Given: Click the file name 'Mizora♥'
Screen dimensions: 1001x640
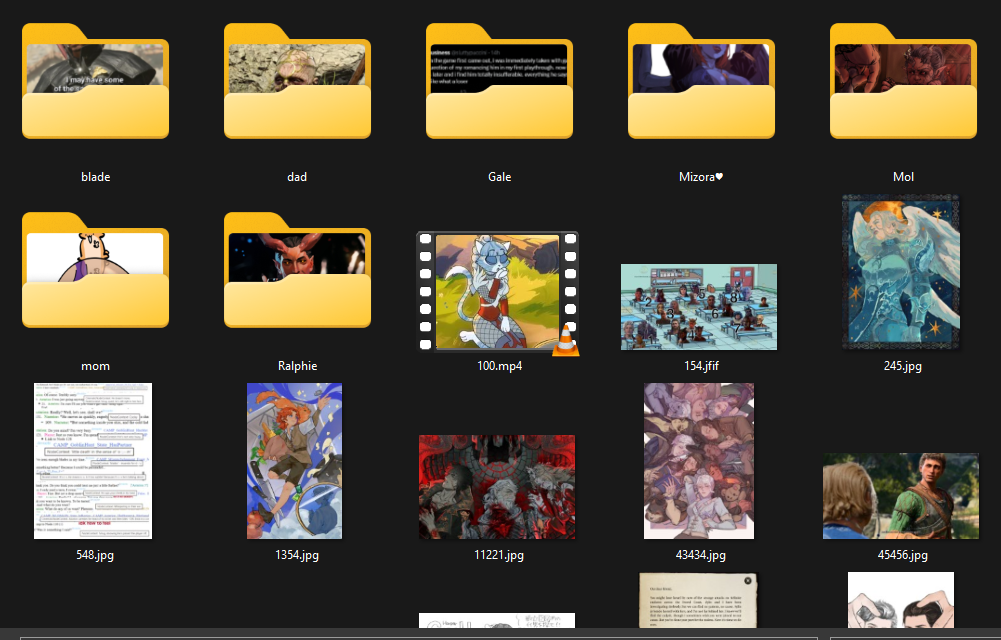Looking at the screenshot, I should click(701, 177).
